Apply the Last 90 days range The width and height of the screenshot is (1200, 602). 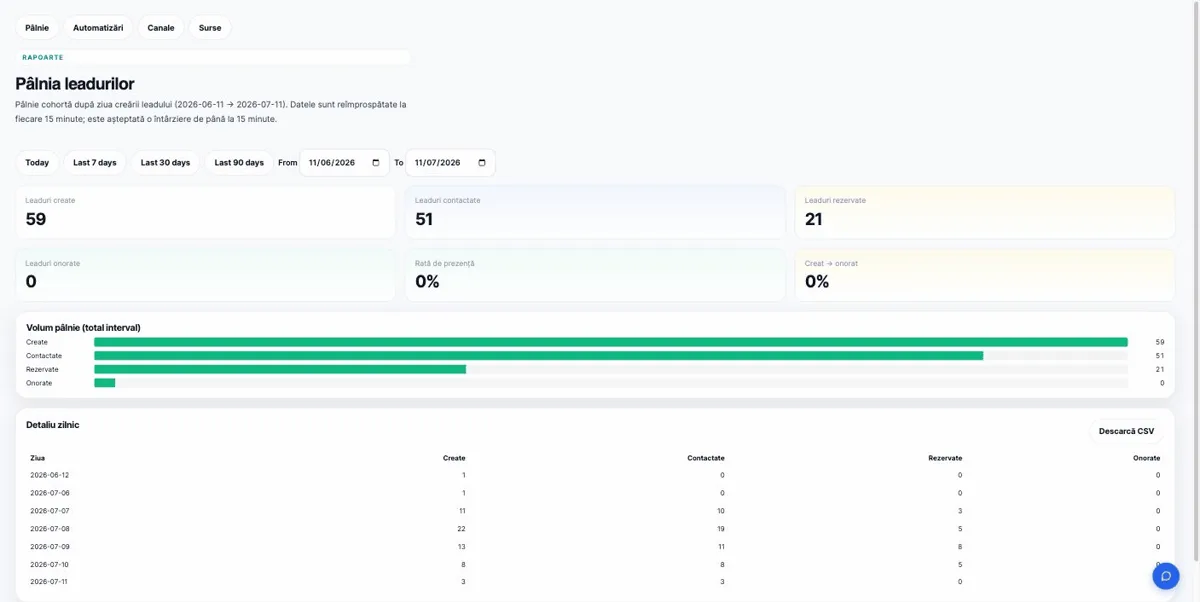[239, 163]
